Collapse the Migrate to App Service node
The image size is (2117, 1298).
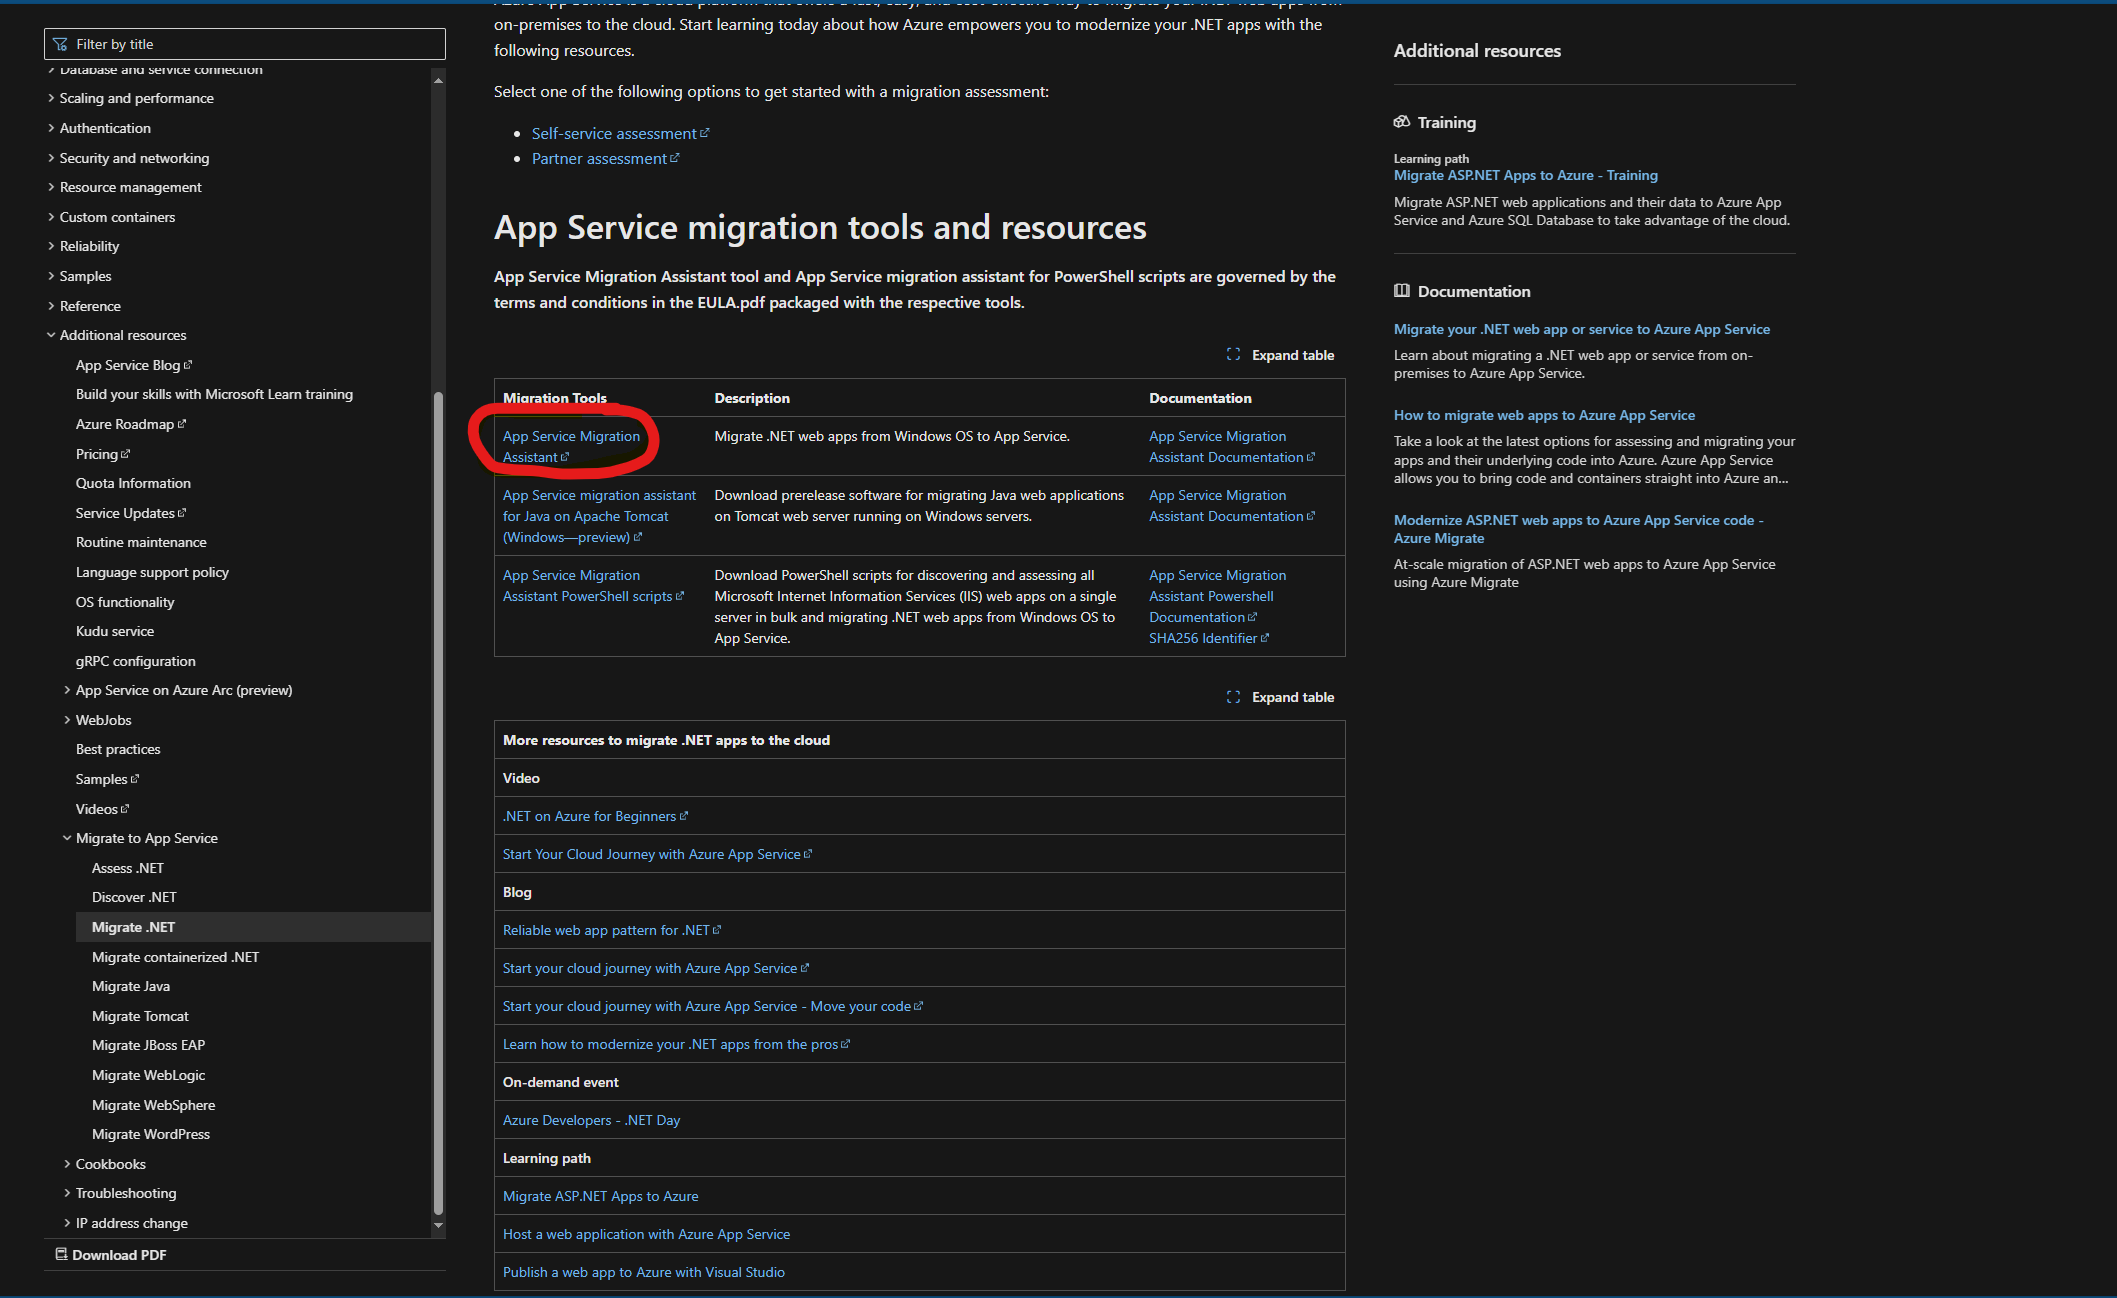[67, 838]
